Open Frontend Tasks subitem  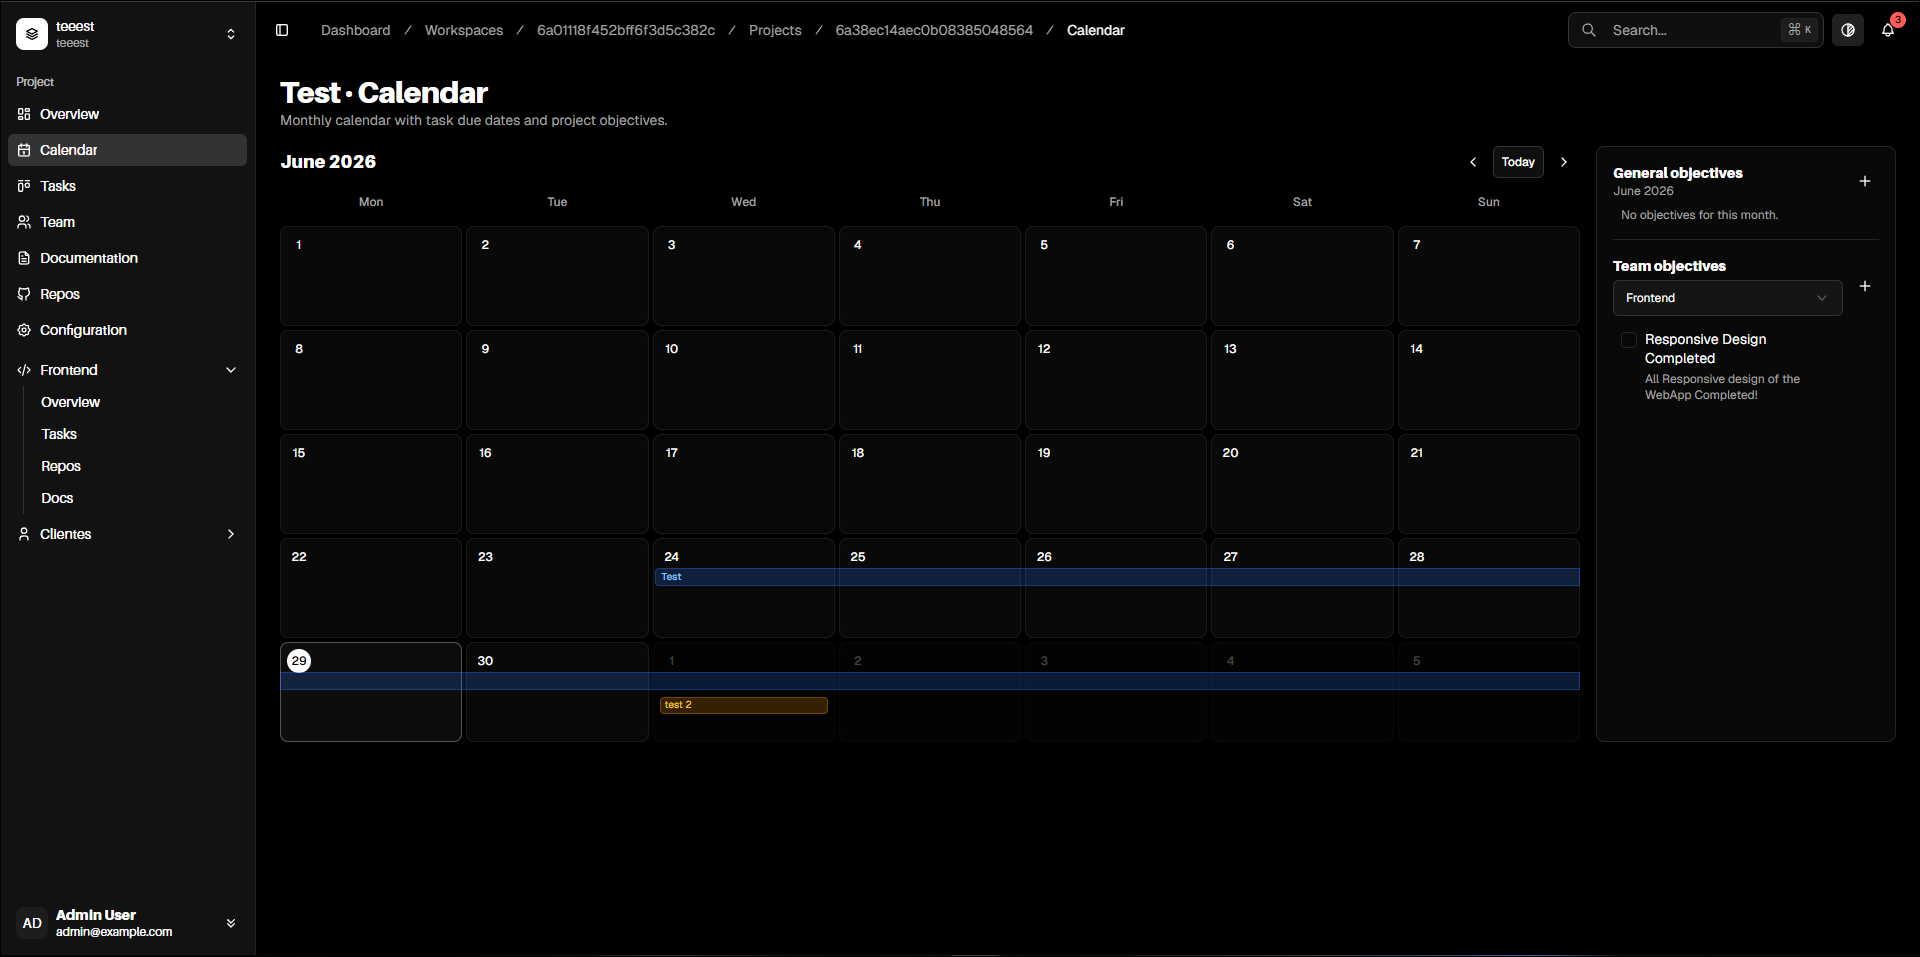[x=59, y=434]
